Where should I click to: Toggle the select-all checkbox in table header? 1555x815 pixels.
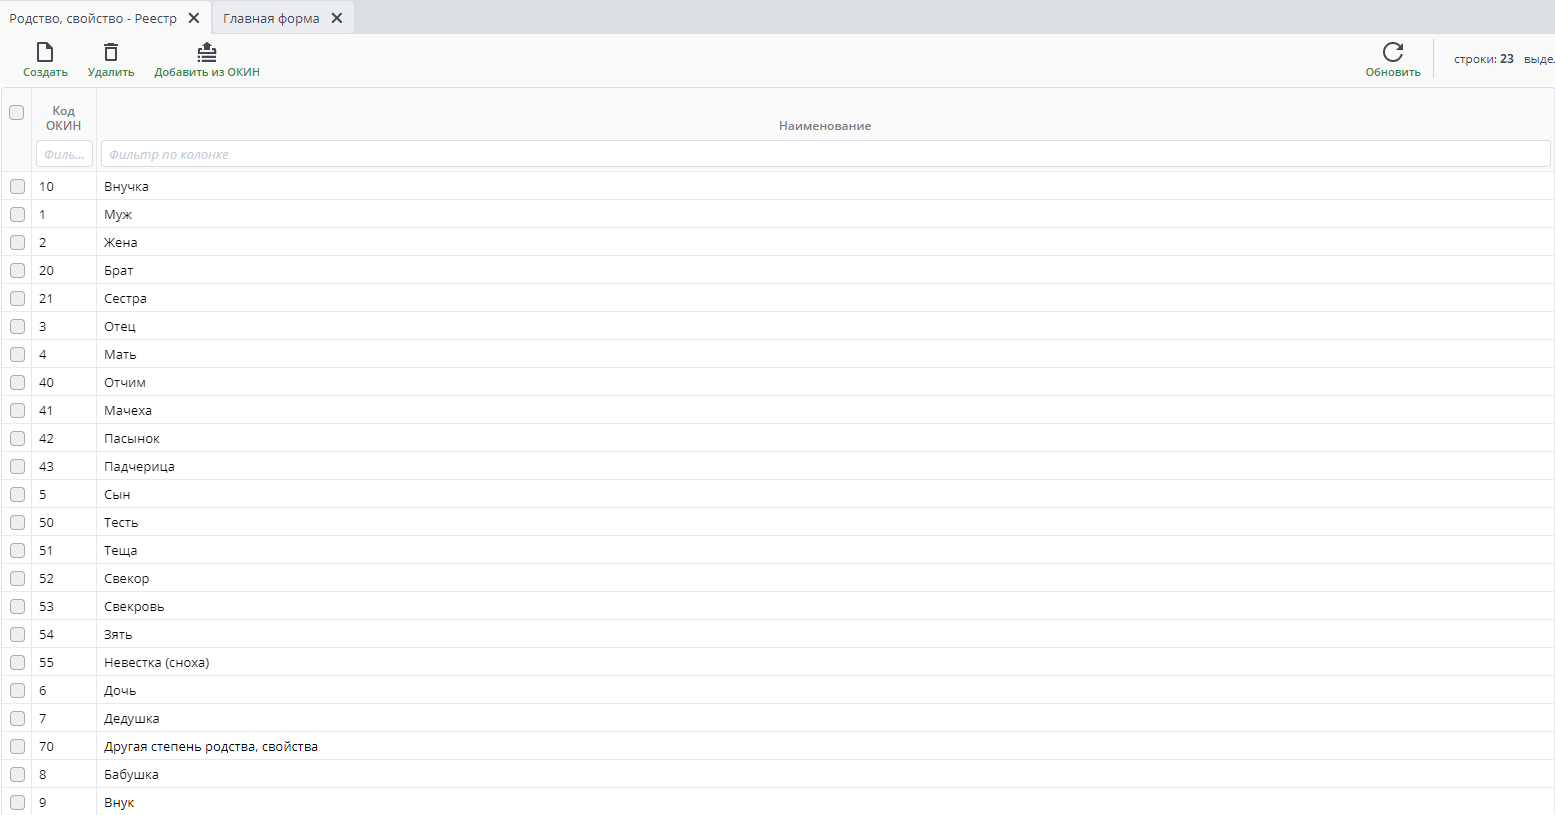tap(17, 112)
